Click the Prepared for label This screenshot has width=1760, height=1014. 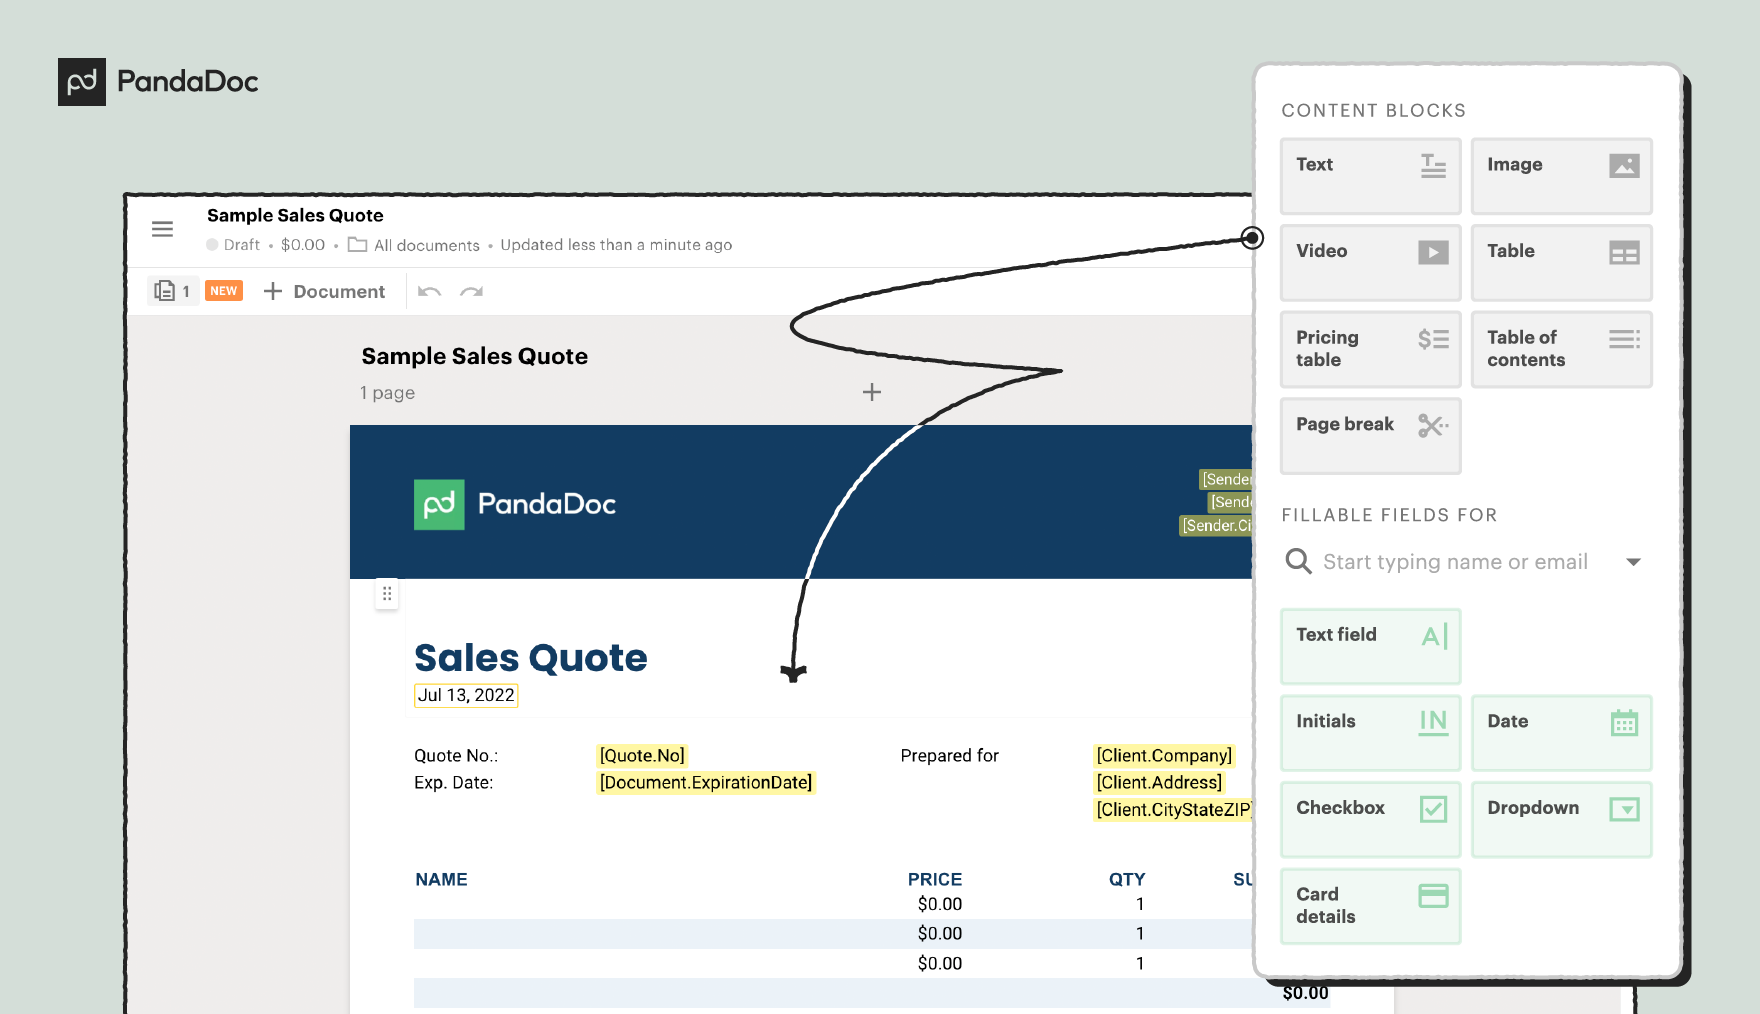point(950,755)
